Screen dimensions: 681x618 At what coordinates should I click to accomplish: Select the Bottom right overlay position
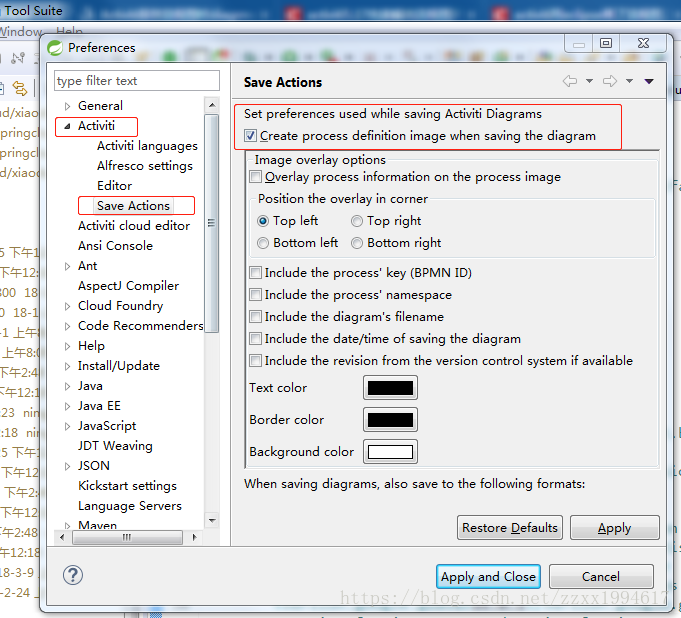tap(357, 243)
